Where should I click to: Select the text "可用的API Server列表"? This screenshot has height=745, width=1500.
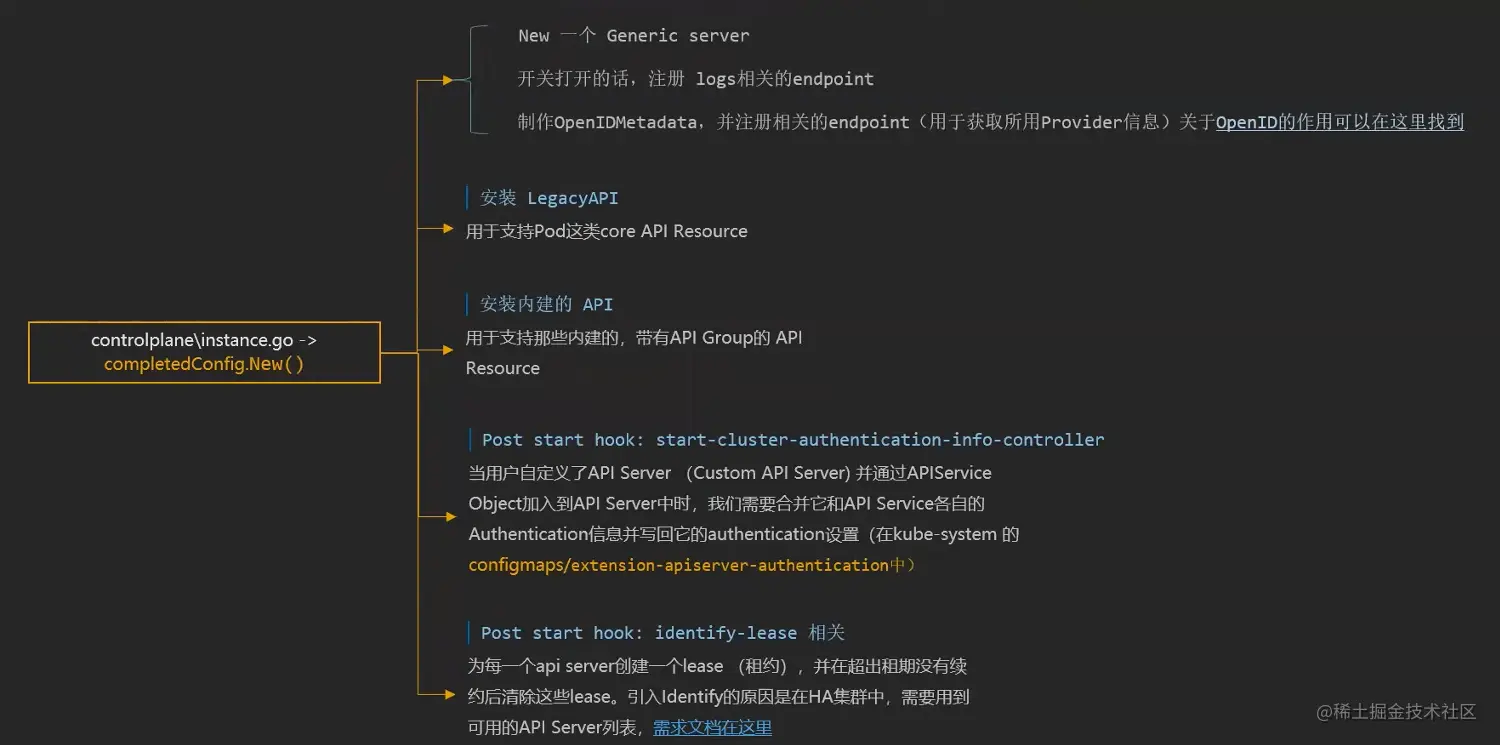tap(553, 727)
